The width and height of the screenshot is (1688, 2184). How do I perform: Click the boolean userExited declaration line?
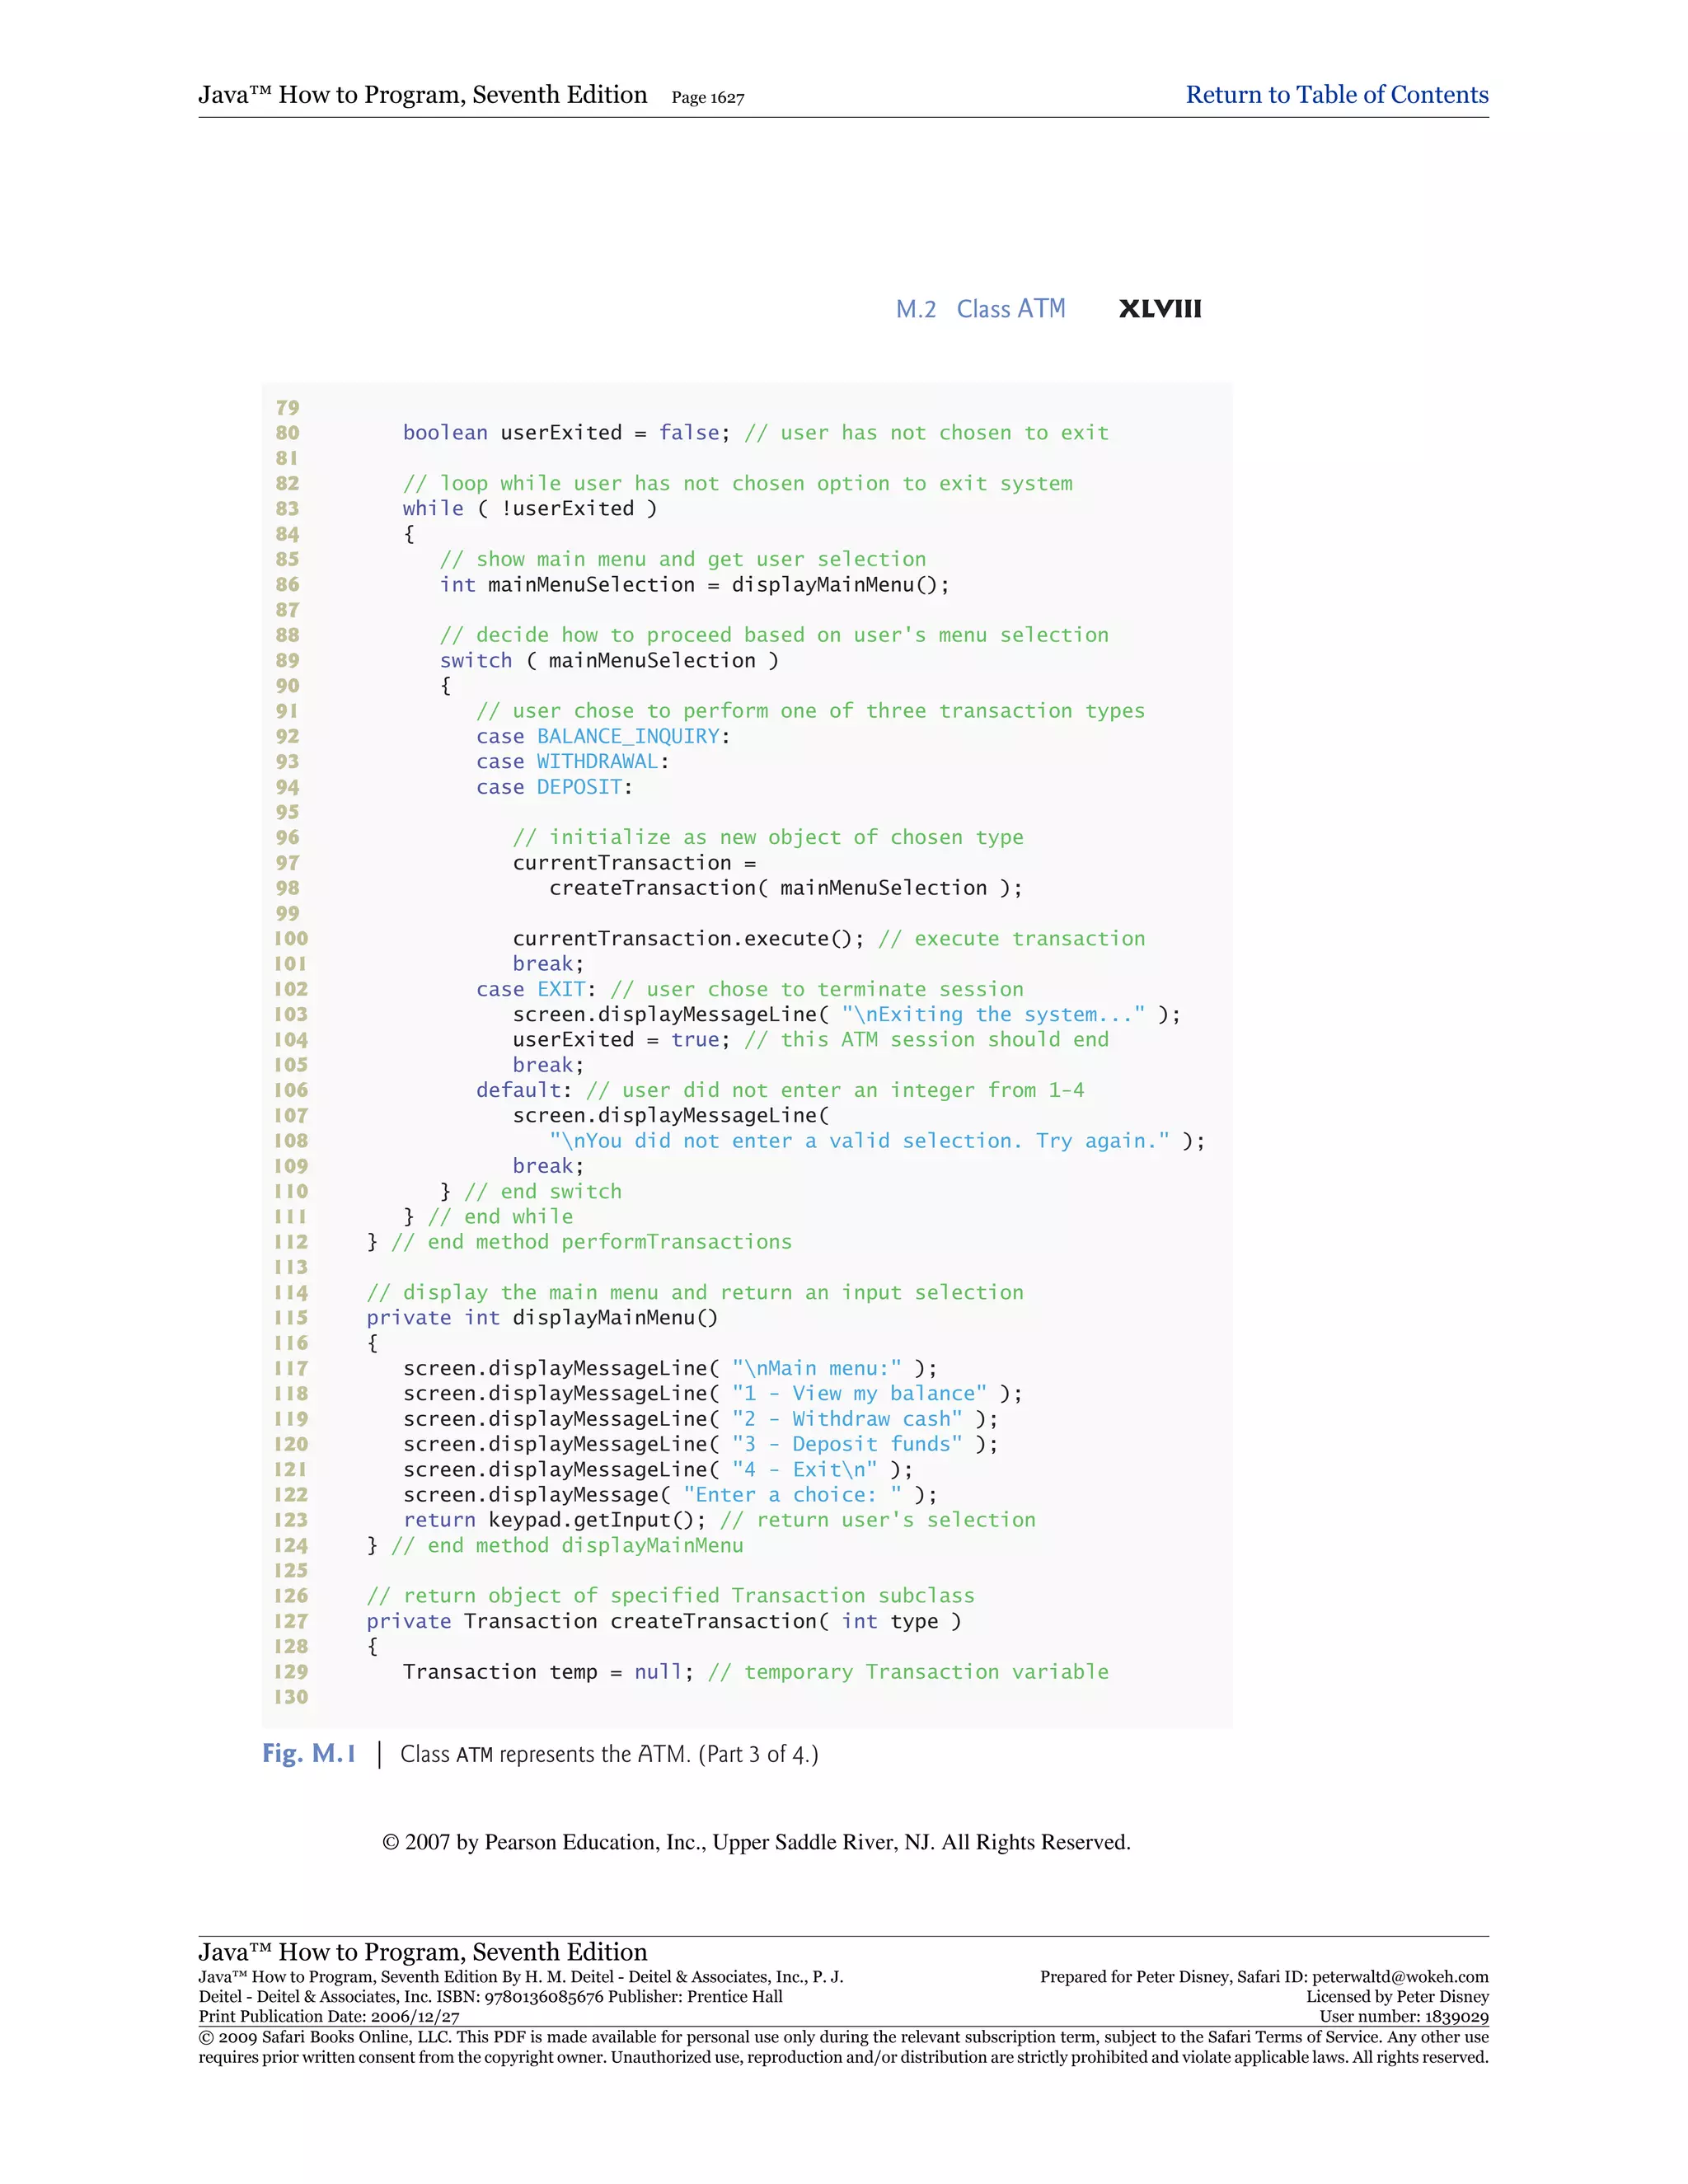[x=755, y=433]
